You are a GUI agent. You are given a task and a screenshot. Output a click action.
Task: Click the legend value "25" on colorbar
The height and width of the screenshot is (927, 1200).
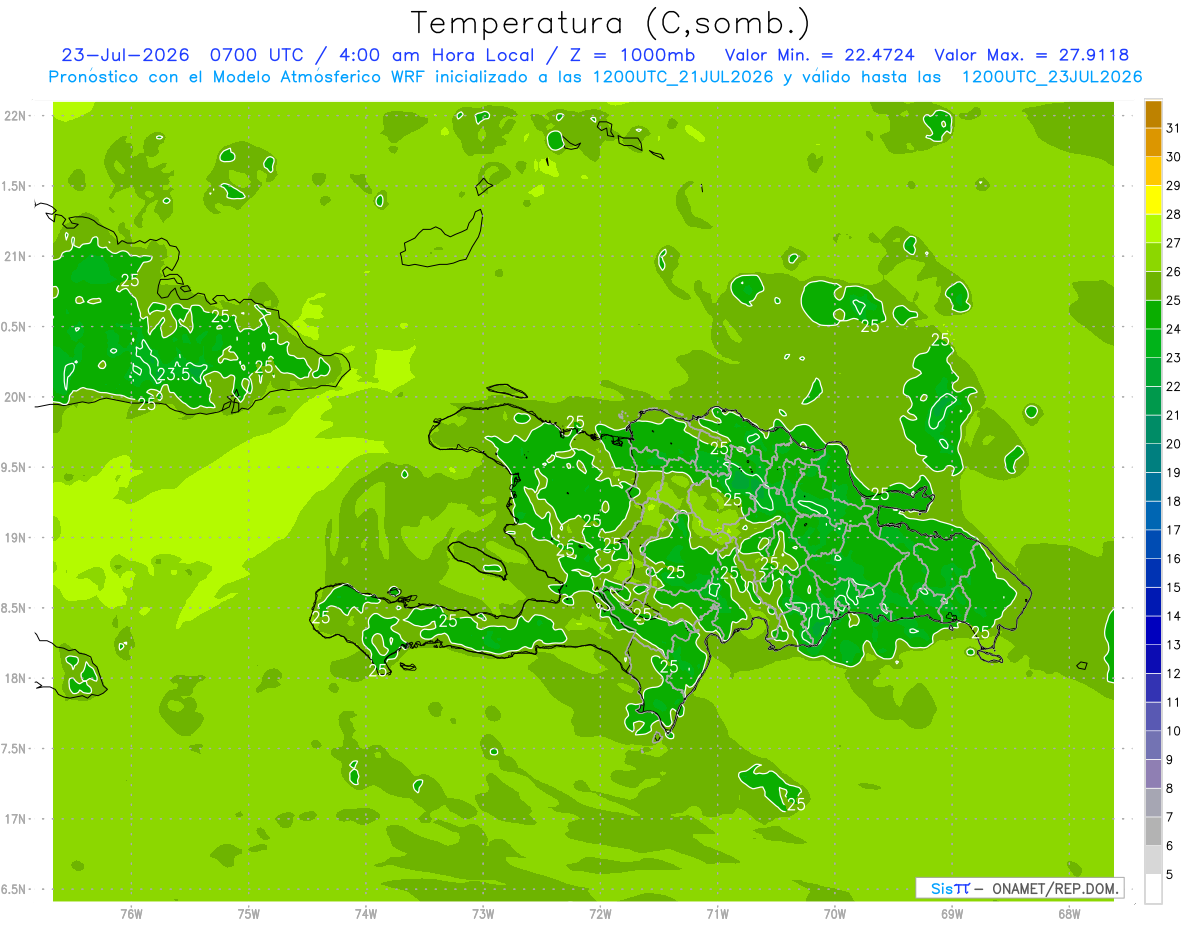coord(1174,300)
